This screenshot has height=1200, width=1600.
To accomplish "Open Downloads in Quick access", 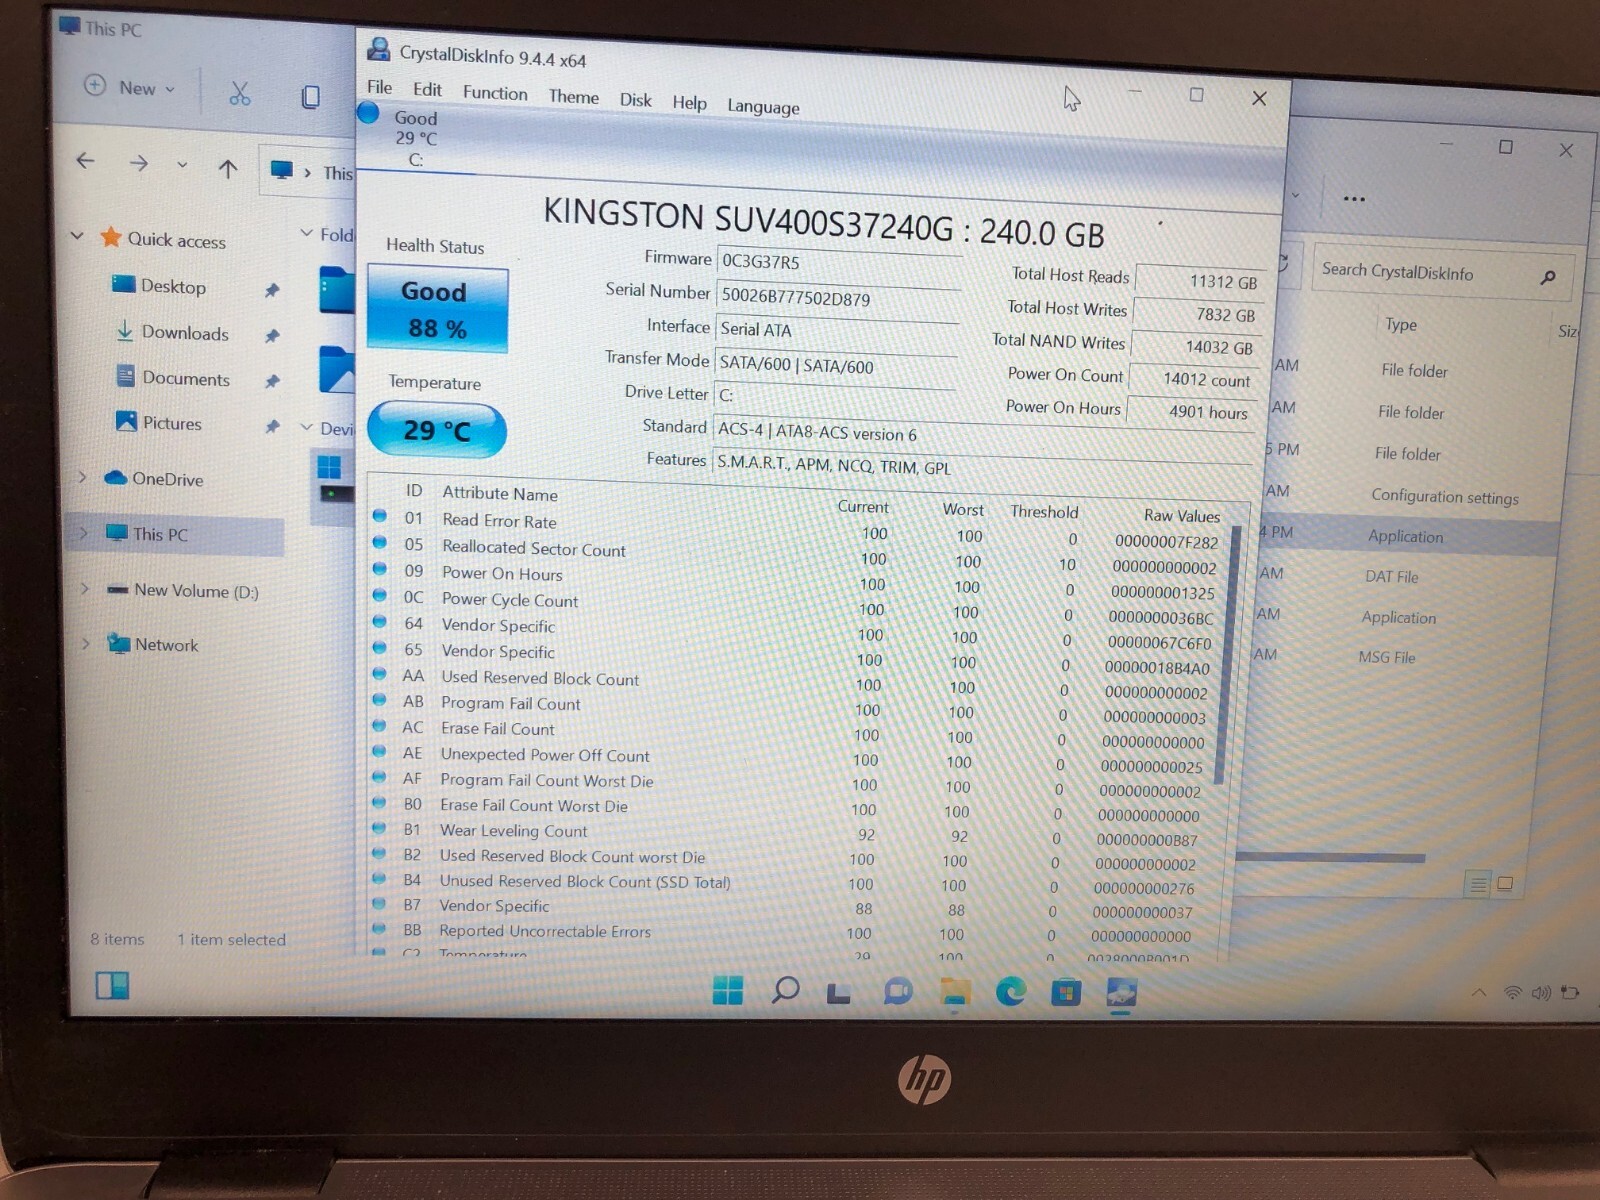I will point(185,333).
